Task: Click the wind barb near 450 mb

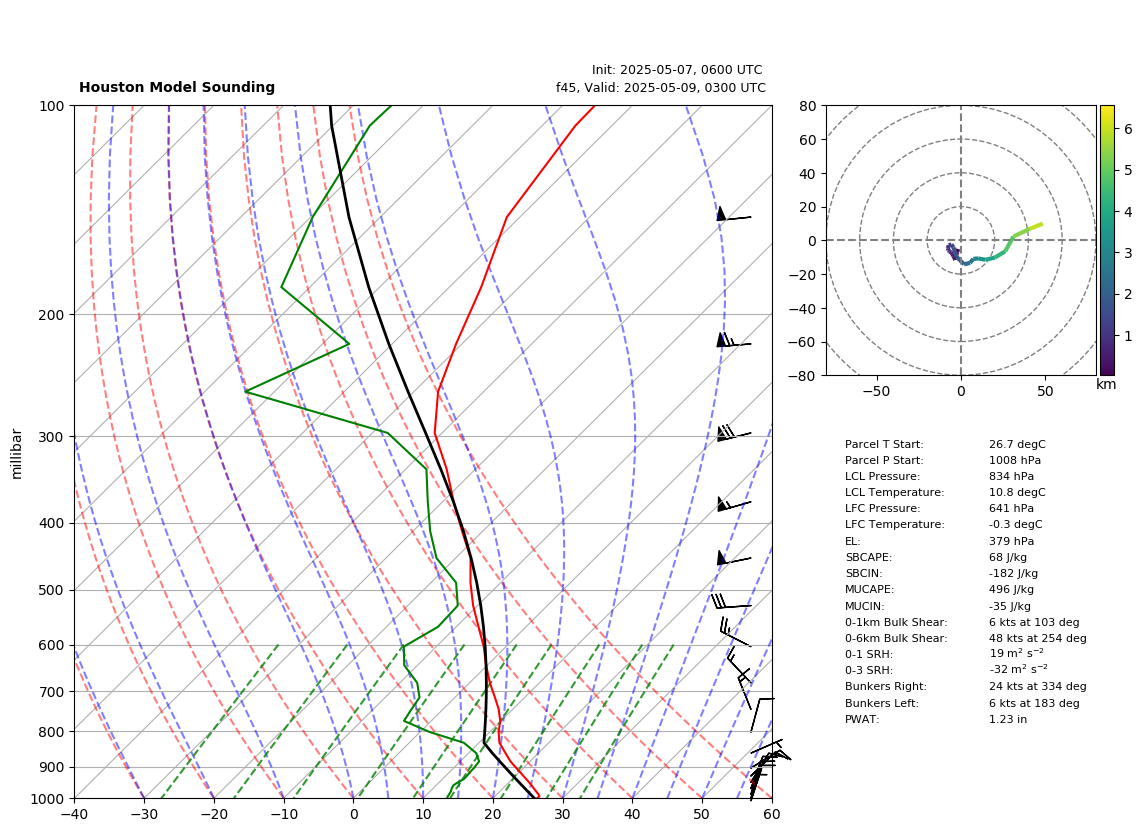Action: 733,559
